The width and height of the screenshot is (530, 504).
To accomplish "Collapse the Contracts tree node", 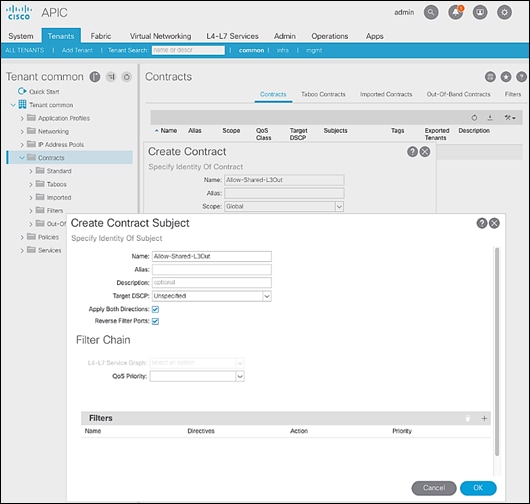I will pyautogui.click(x=22, y=158).
